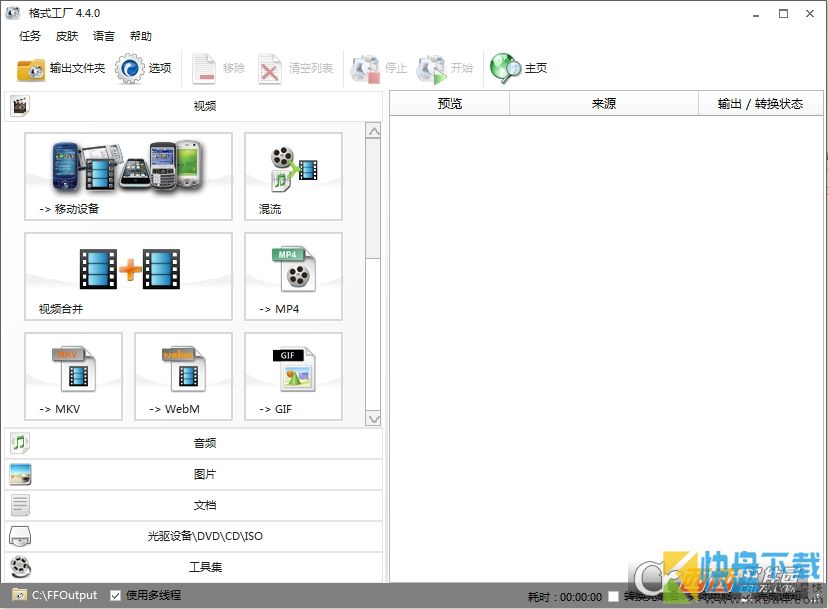Choose the -> MP4 conversion tile
The height and width of the screenshot is (609, 828).
(x=293, y=276)
